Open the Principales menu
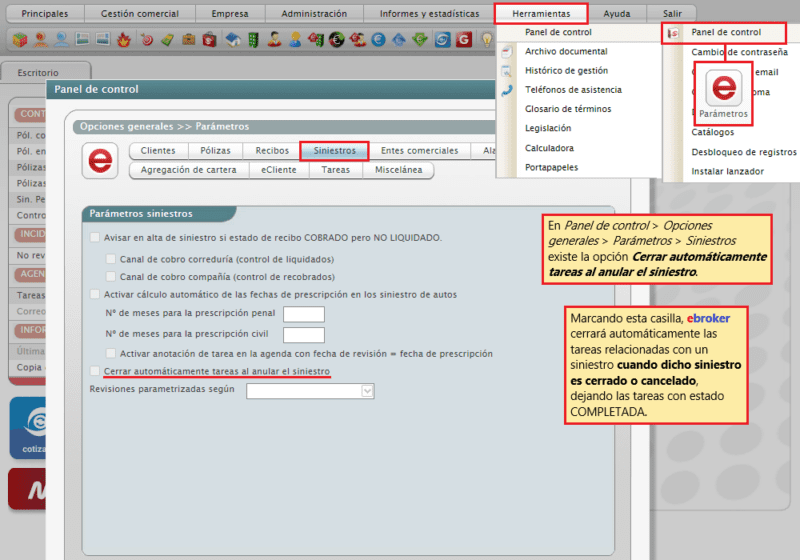 45,14
